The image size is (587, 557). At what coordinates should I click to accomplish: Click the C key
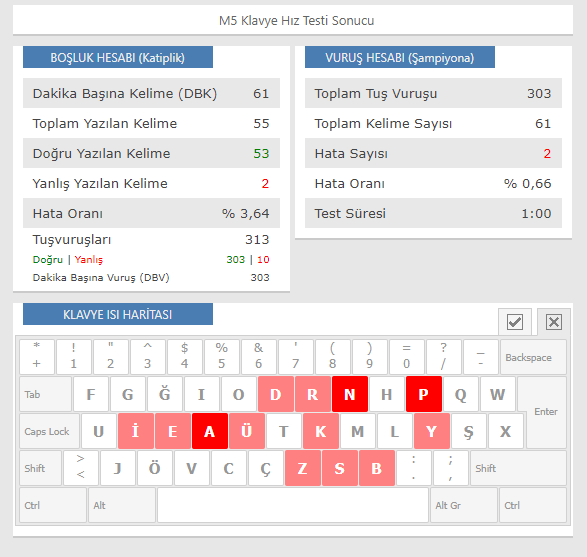tap(229, 468)
